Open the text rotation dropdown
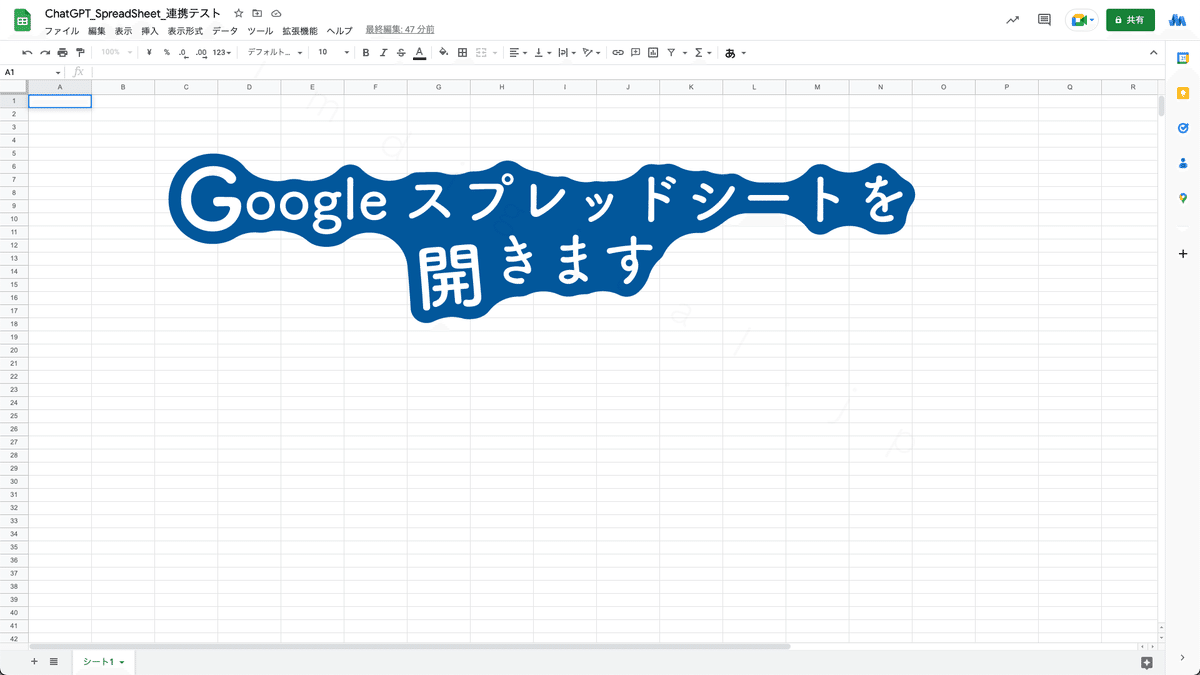Viewport: 1200px width, 675px height. coord(591,52)
